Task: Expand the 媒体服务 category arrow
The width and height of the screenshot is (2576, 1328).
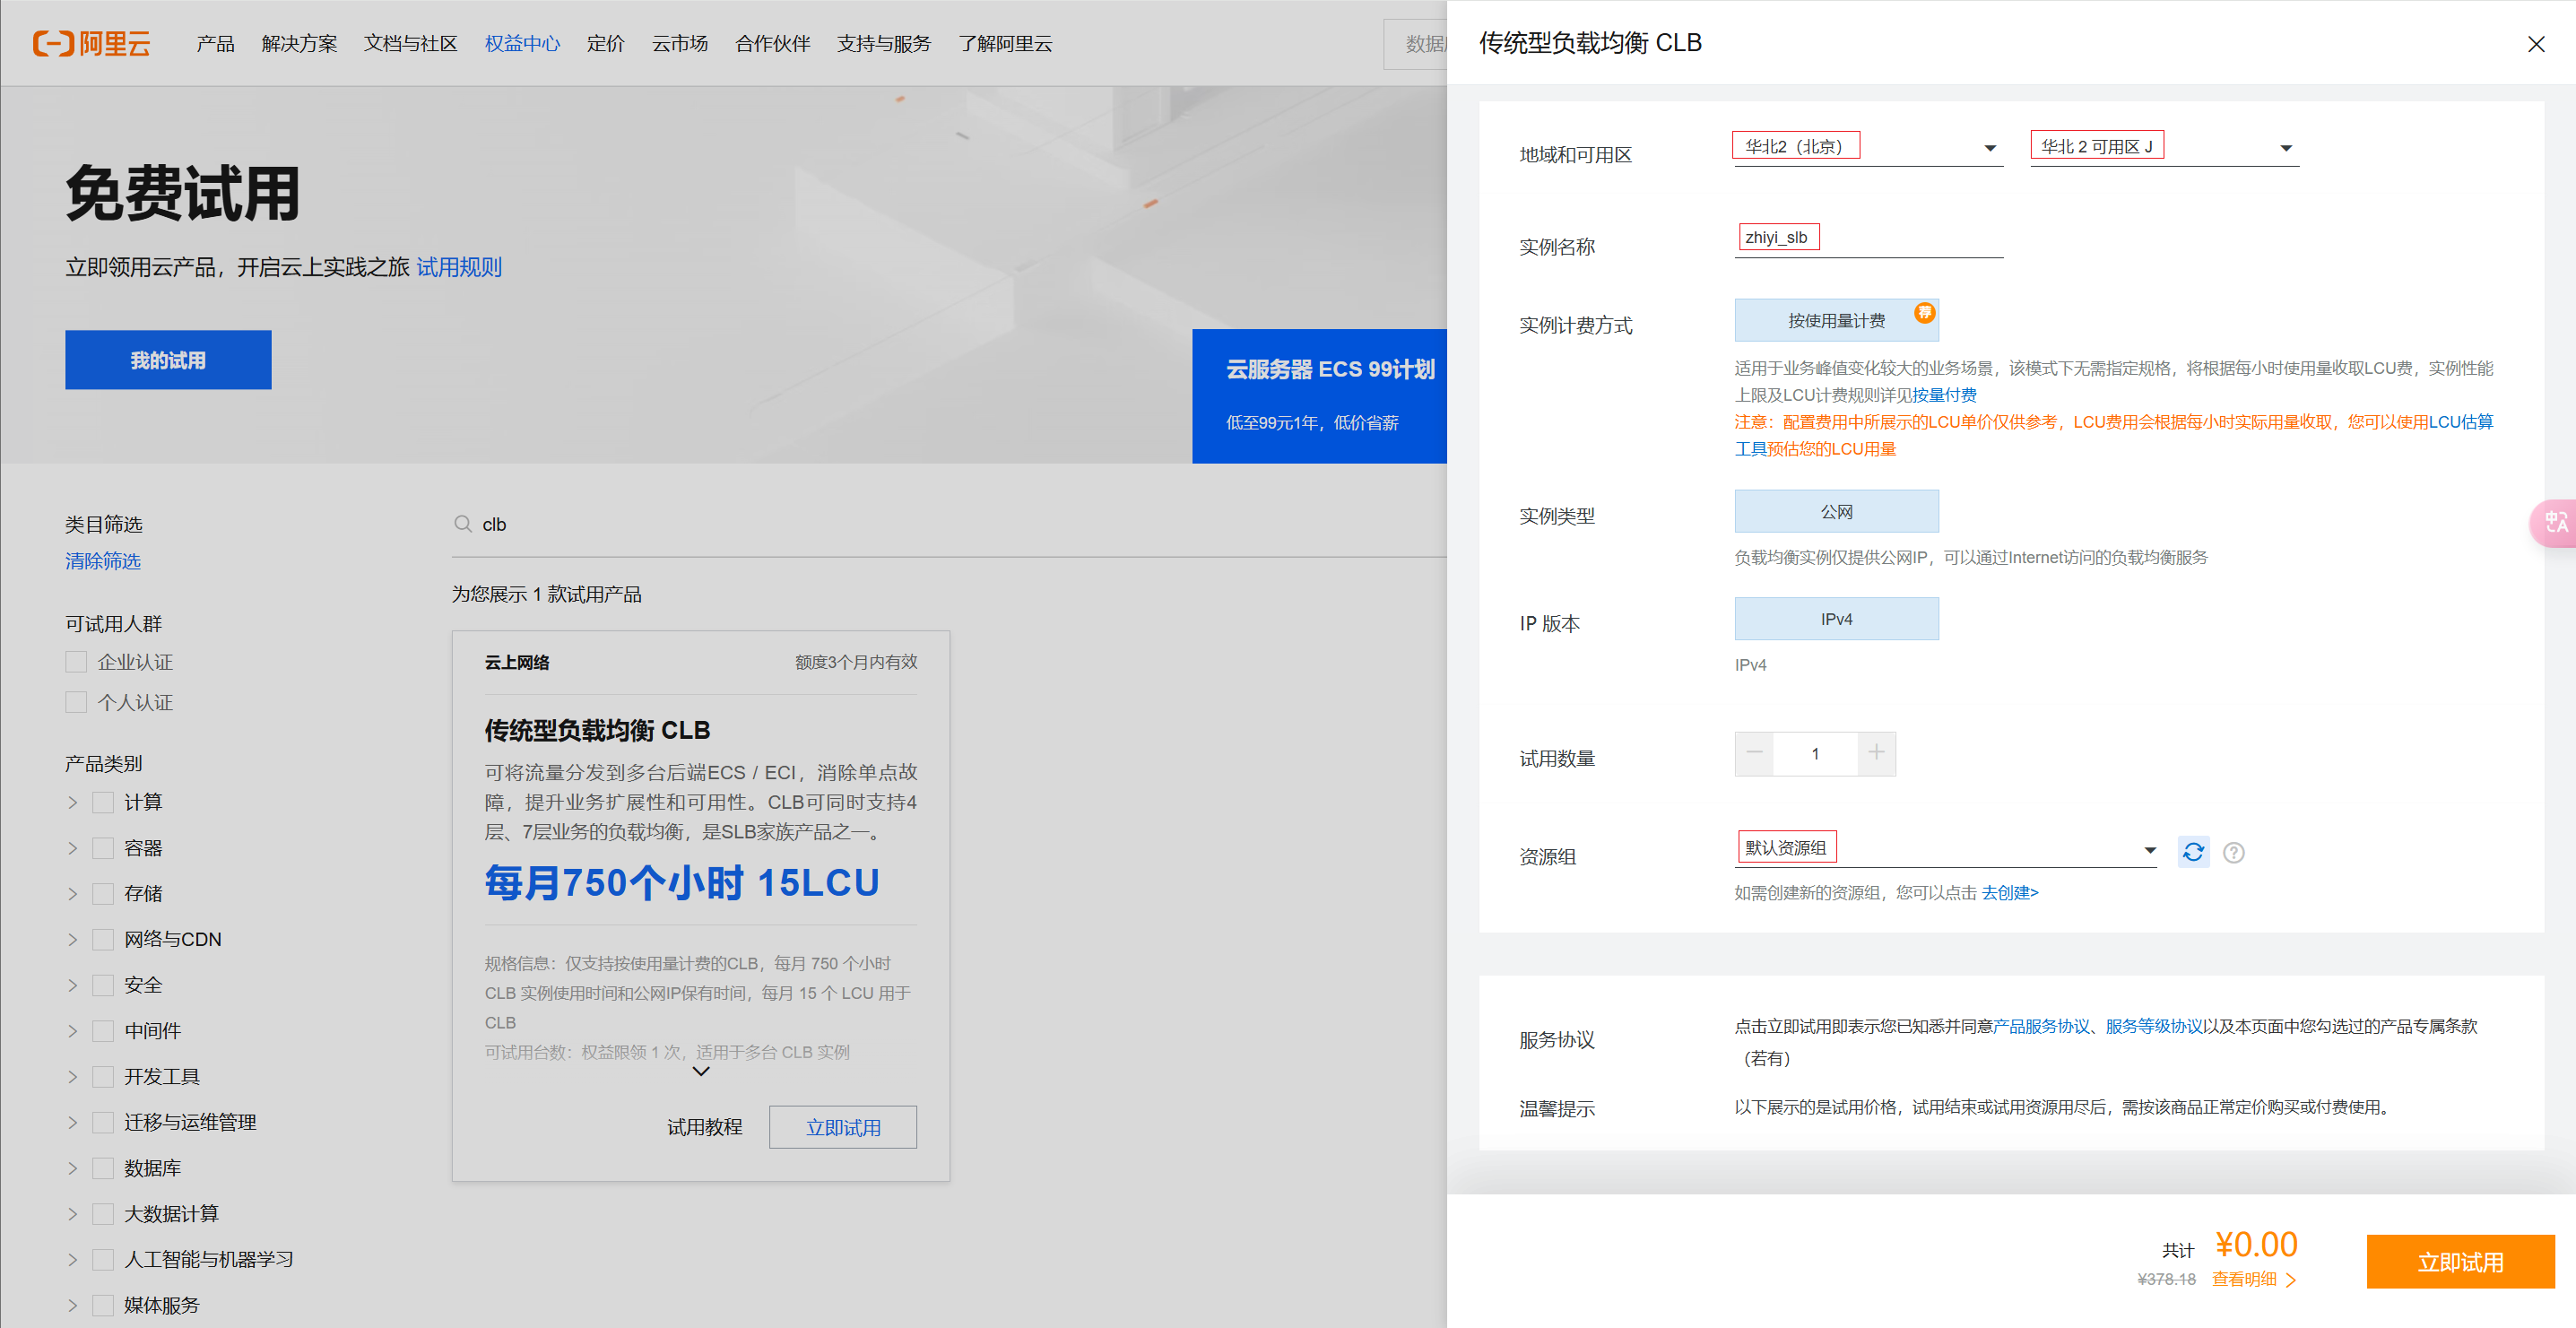Action: [72, 1305]
